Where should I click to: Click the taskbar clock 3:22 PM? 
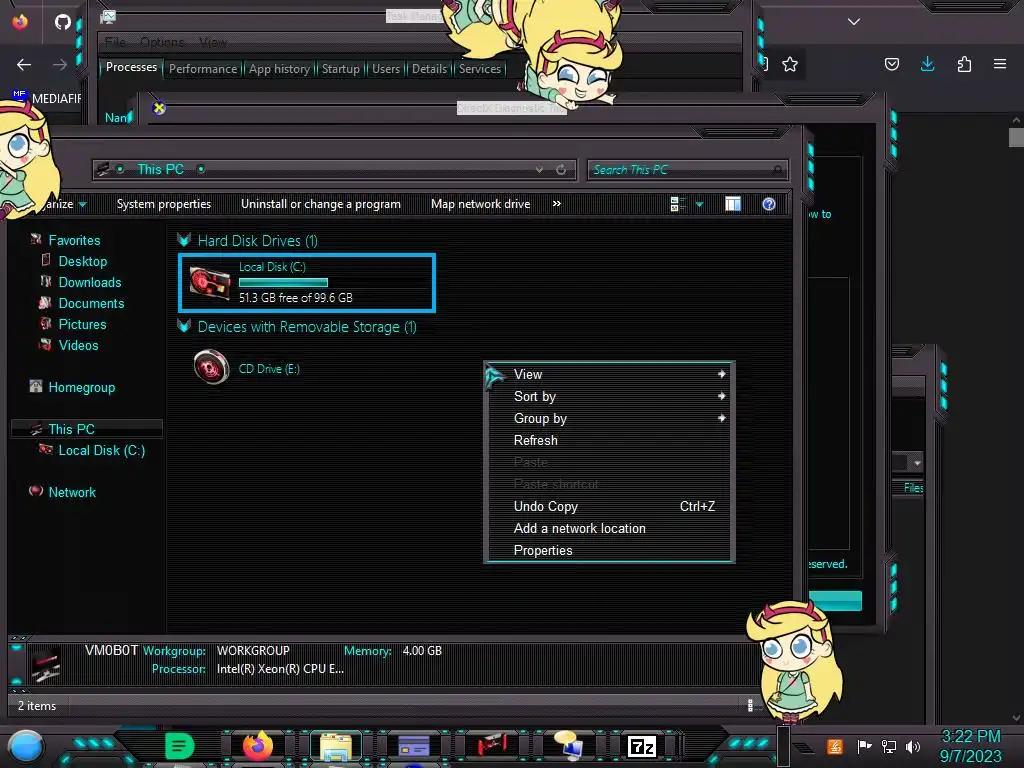[x=970, y=737]
